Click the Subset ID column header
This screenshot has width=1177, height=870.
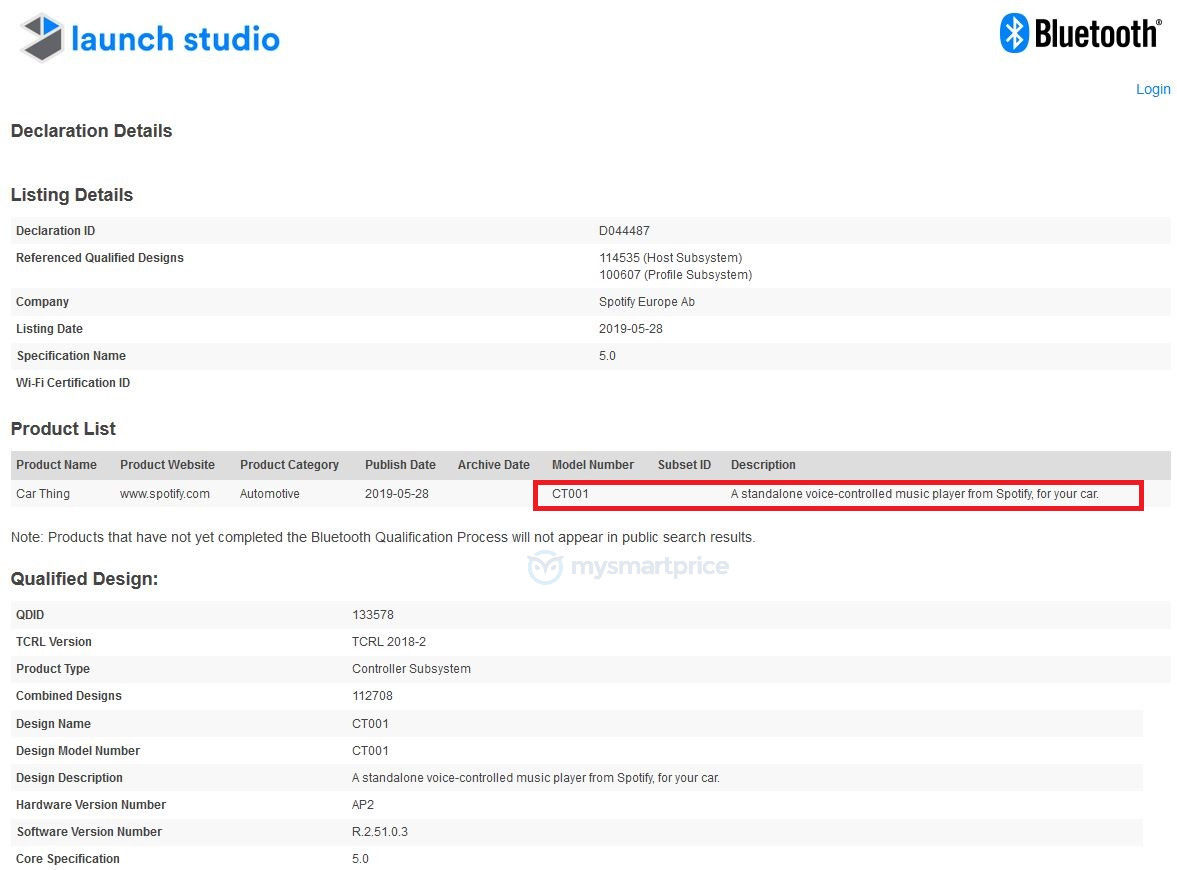tap(684, 465)
